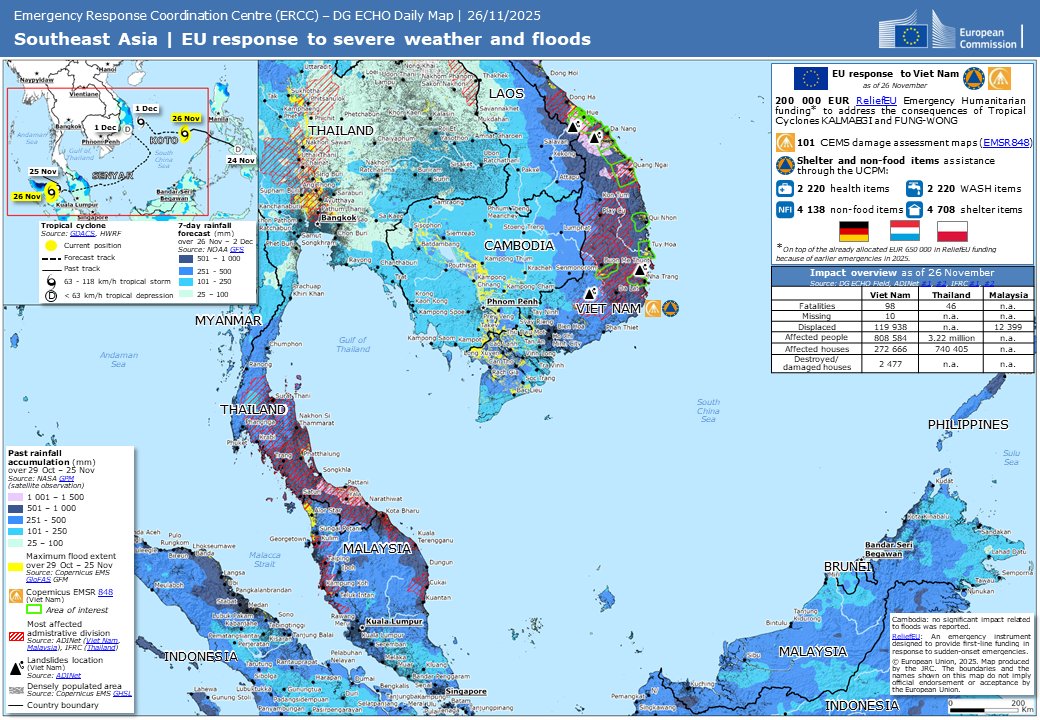Click the KOTO cyclone marker in the inset map
1040x720 pixels.
click(x=185, y=134)
